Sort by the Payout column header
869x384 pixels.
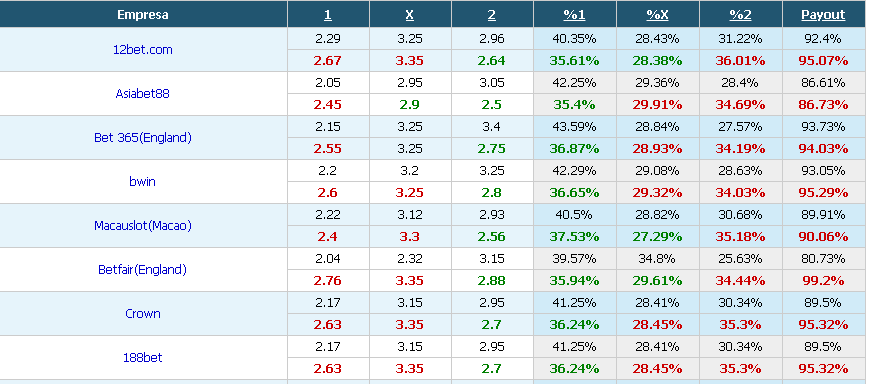click(x=823, y=15)
